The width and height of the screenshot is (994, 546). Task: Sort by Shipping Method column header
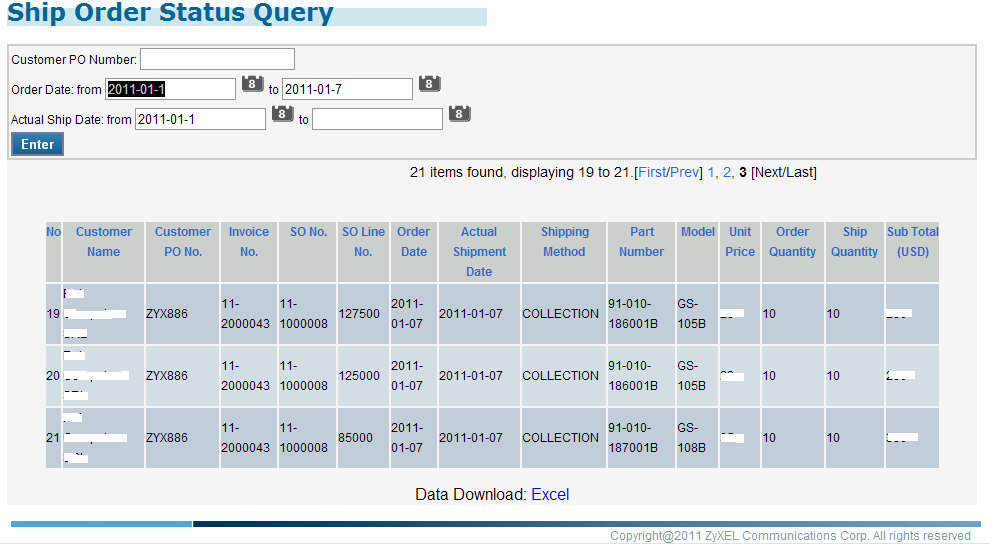tap(564, 242)
